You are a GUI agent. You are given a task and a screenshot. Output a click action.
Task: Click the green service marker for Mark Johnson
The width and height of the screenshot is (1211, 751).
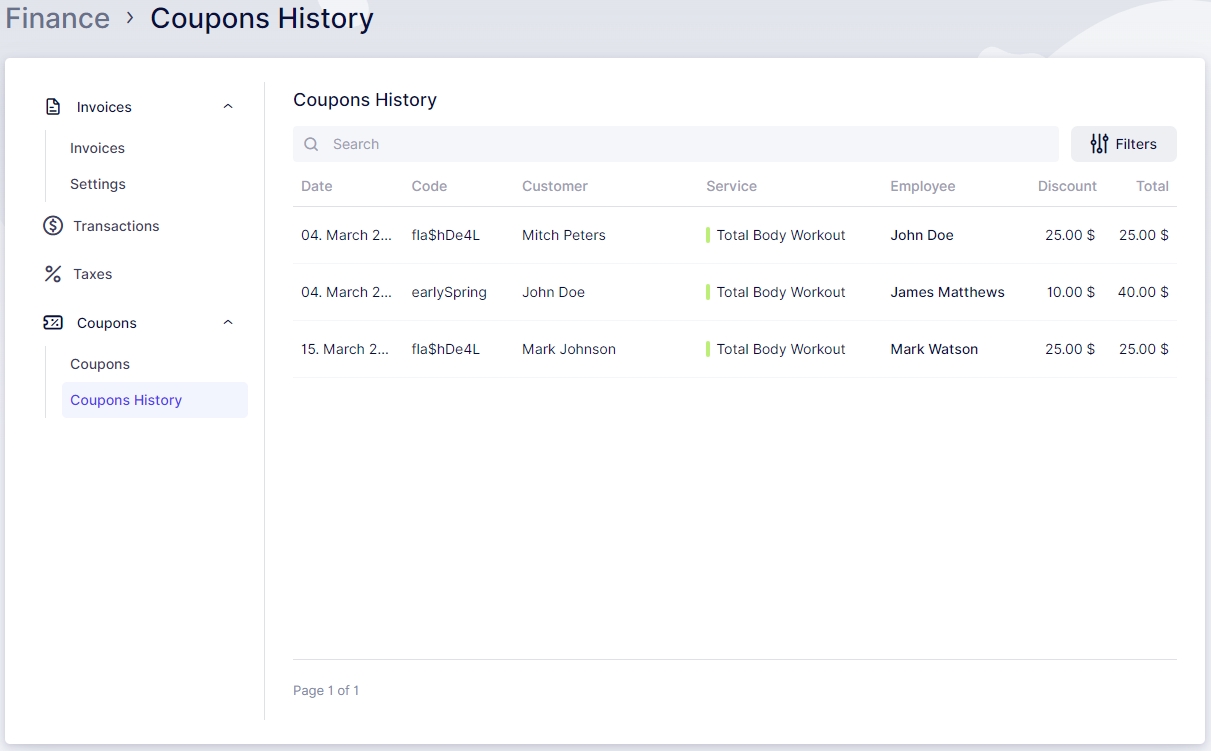[x=708, y=349]
